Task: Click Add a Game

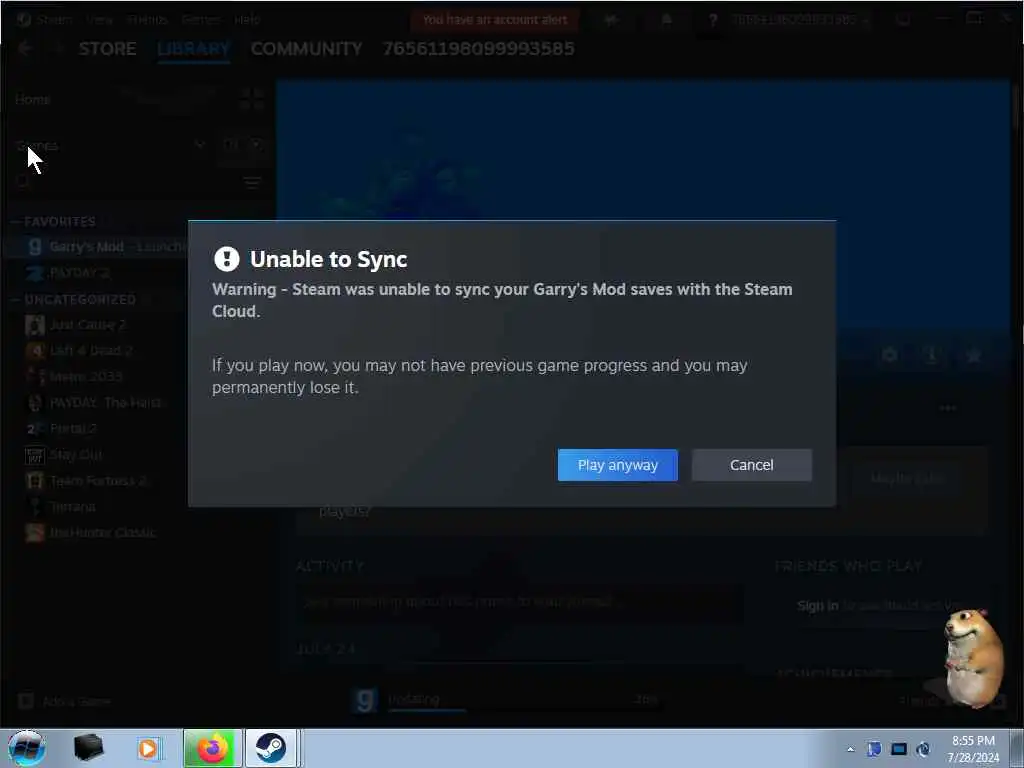Action: [64, 701]
